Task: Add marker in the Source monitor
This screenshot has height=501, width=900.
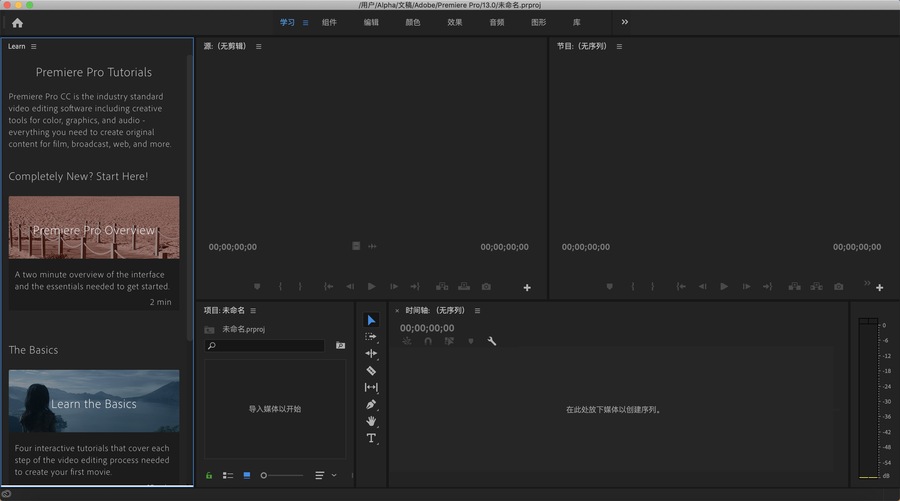Action: pos(257,286)
